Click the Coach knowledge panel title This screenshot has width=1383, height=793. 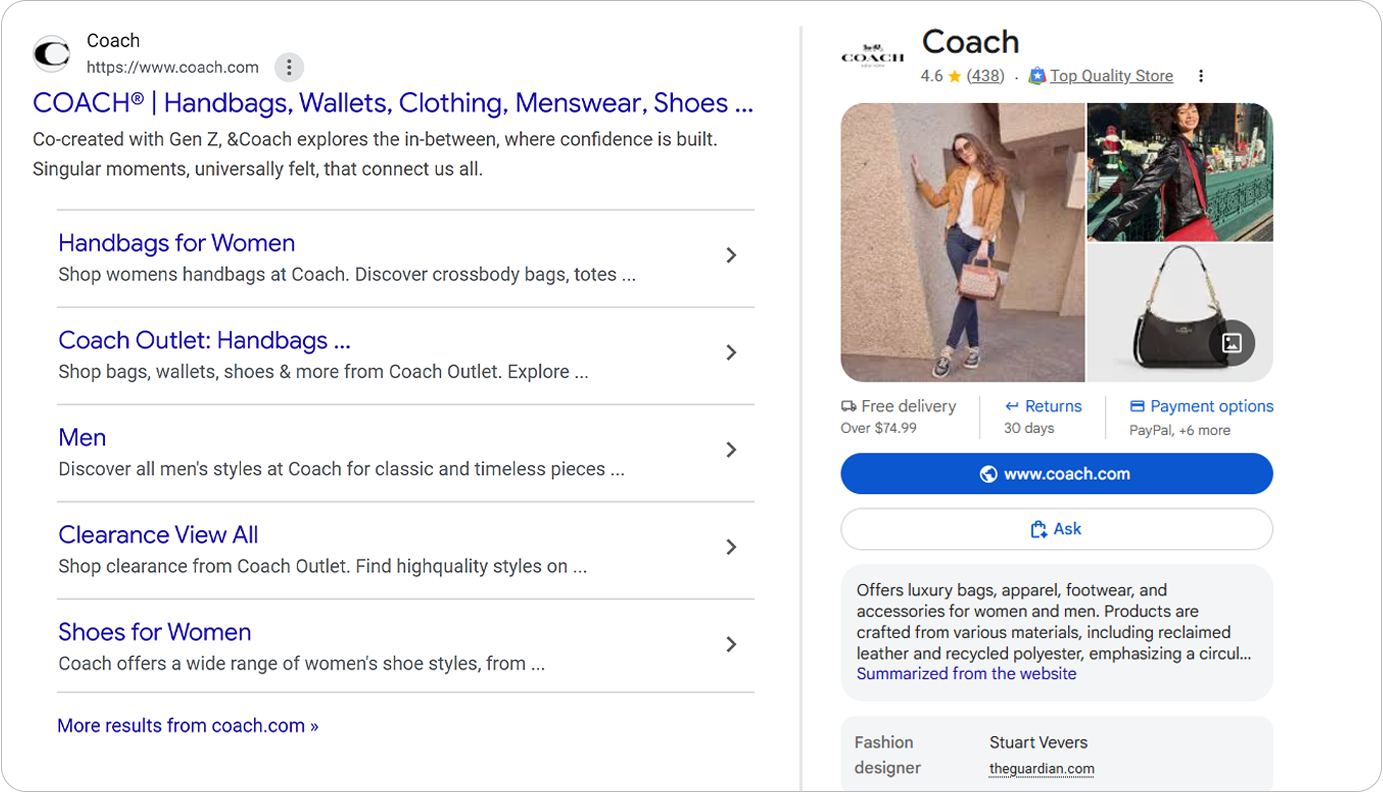970,42
